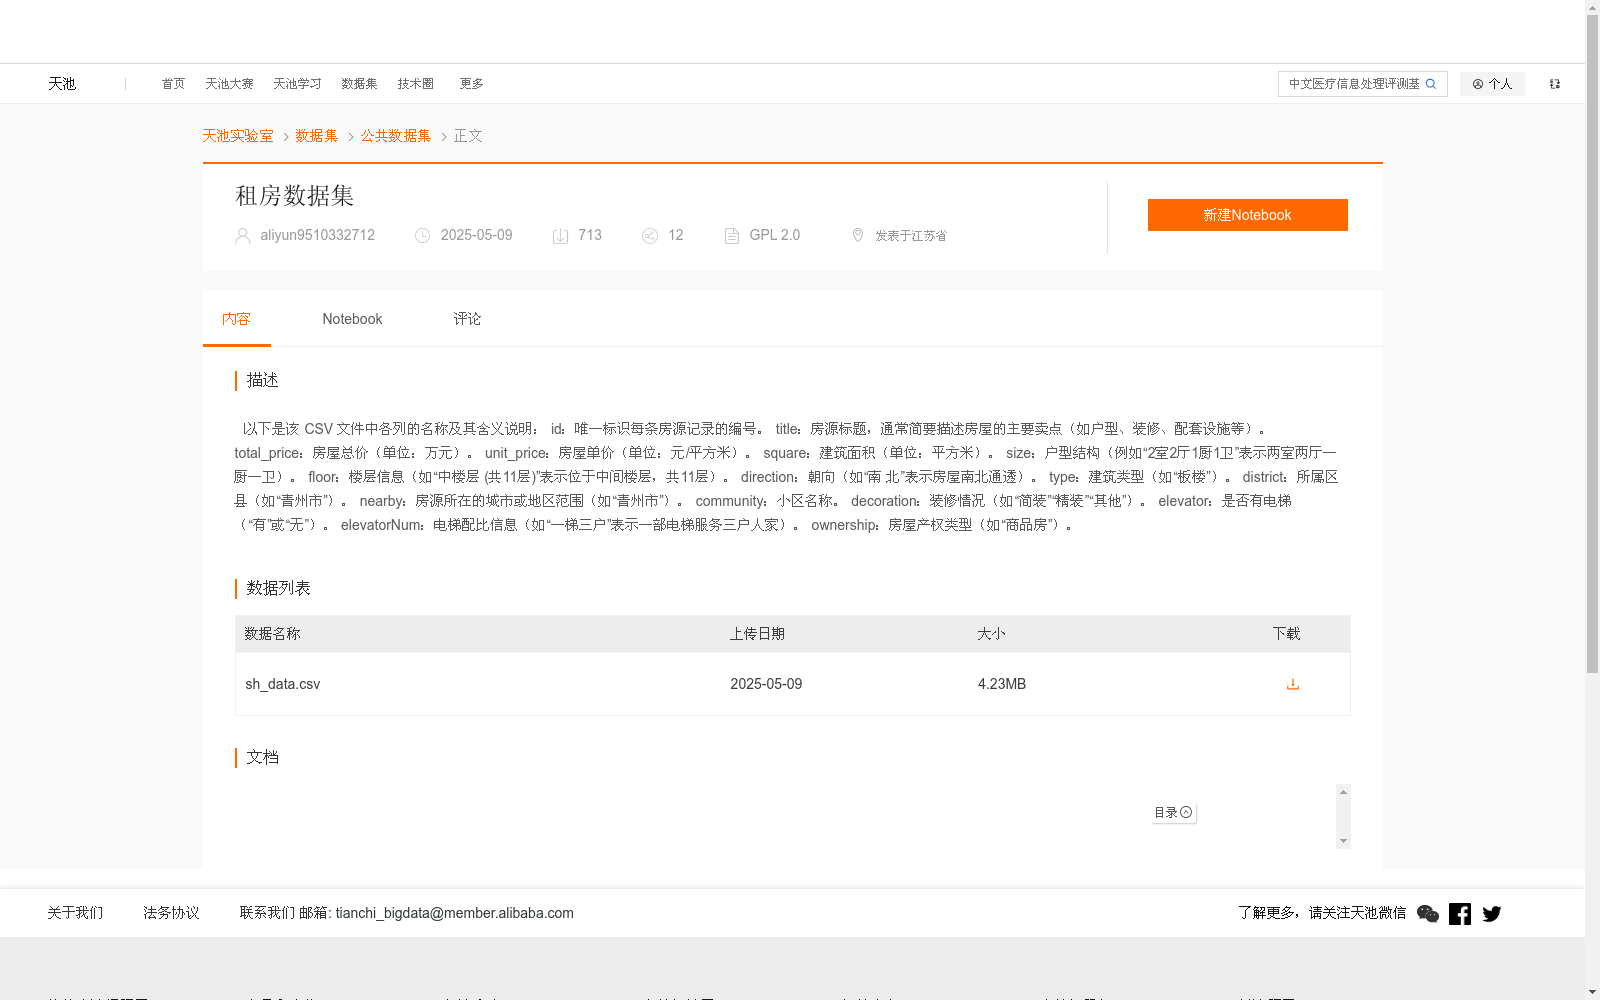The height and width of the screenshot is (1000, 1600).
Task: Open 关于我们 footer link
Action: click(x=75, y=913)
